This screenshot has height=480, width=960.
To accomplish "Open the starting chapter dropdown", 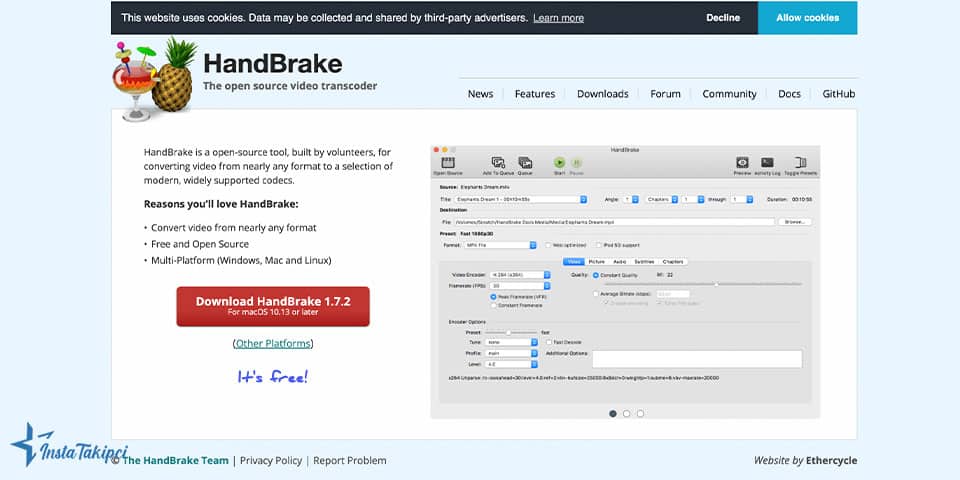I will [x=693, y=200].
